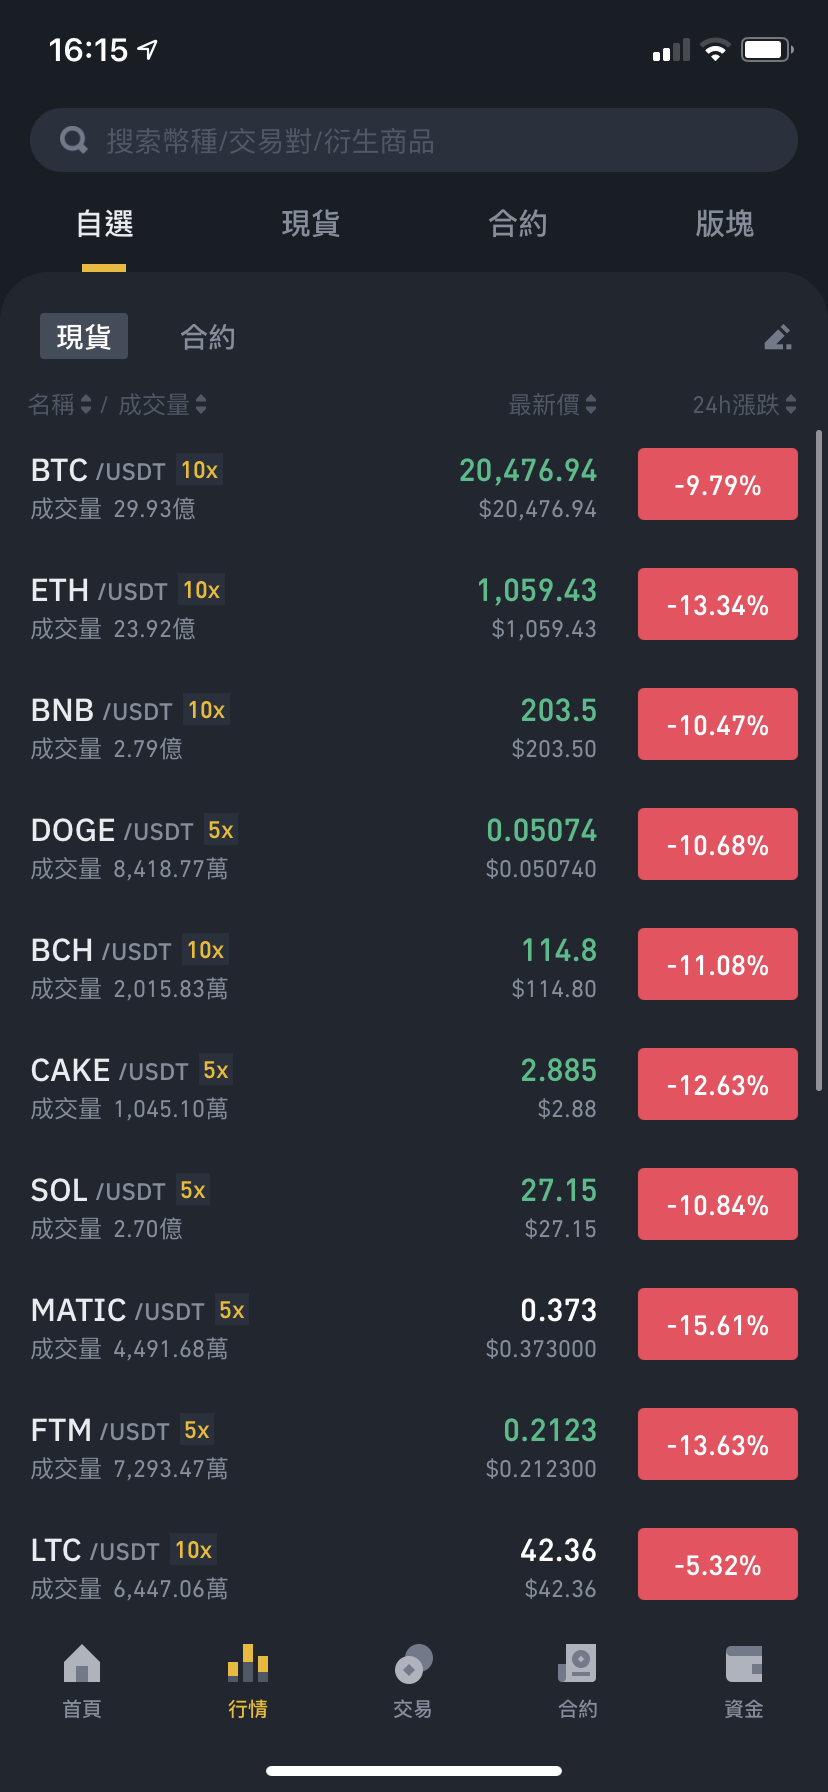This screenshot has width=828, height=1792.
Task: Sort list by 24h漲跌 change
Action: click(744, 404)
